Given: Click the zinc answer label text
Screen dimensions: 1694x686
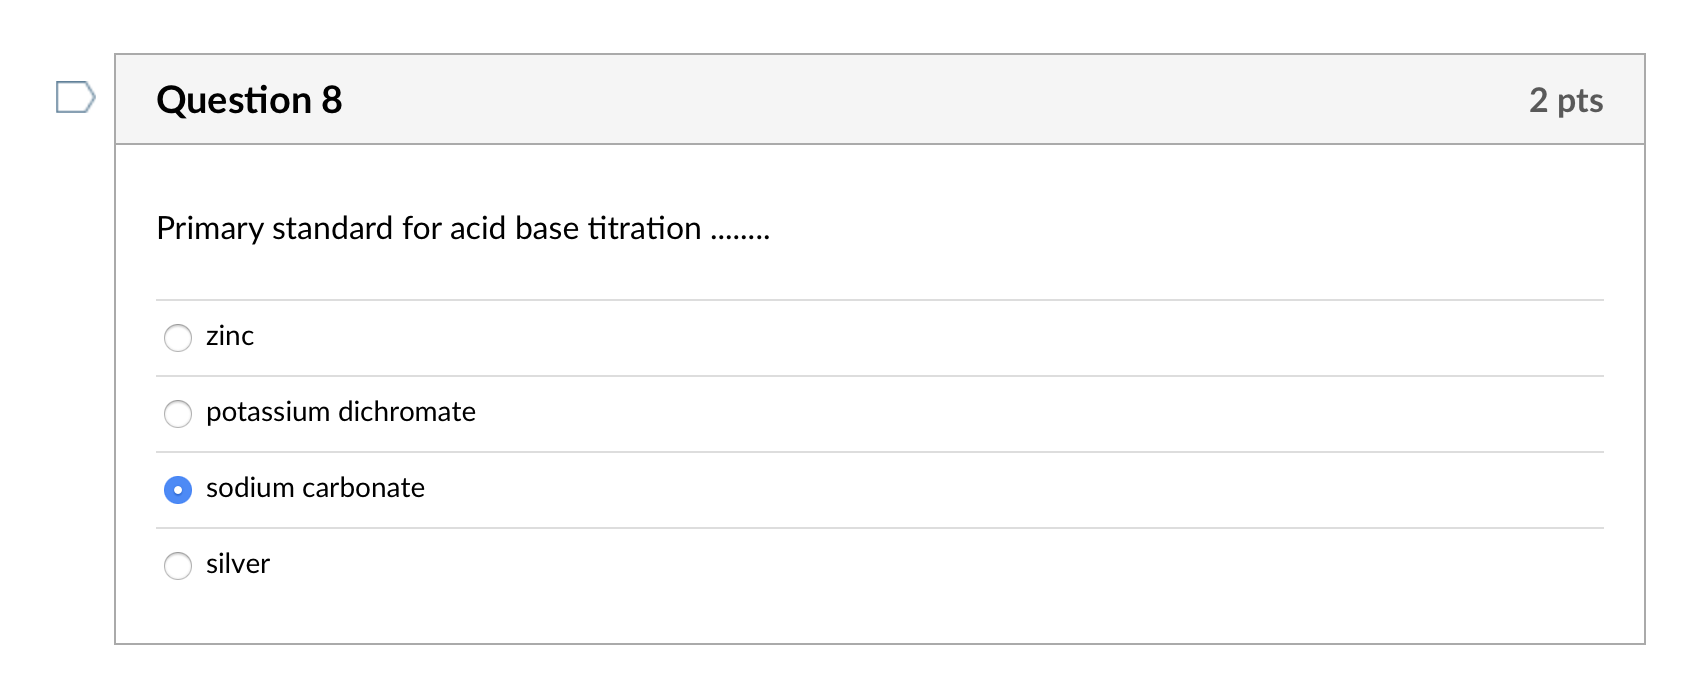Looking at the screenshot, I should tap(229, 337).
